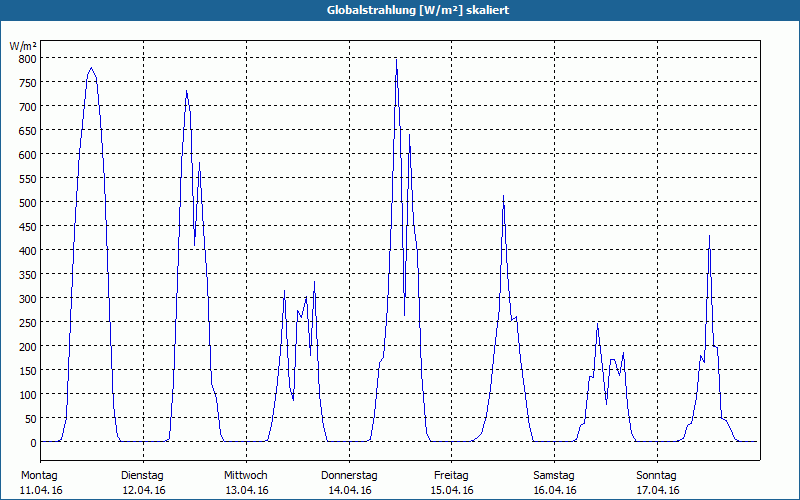Click the 14.04.16 date label

pos(349,490)
